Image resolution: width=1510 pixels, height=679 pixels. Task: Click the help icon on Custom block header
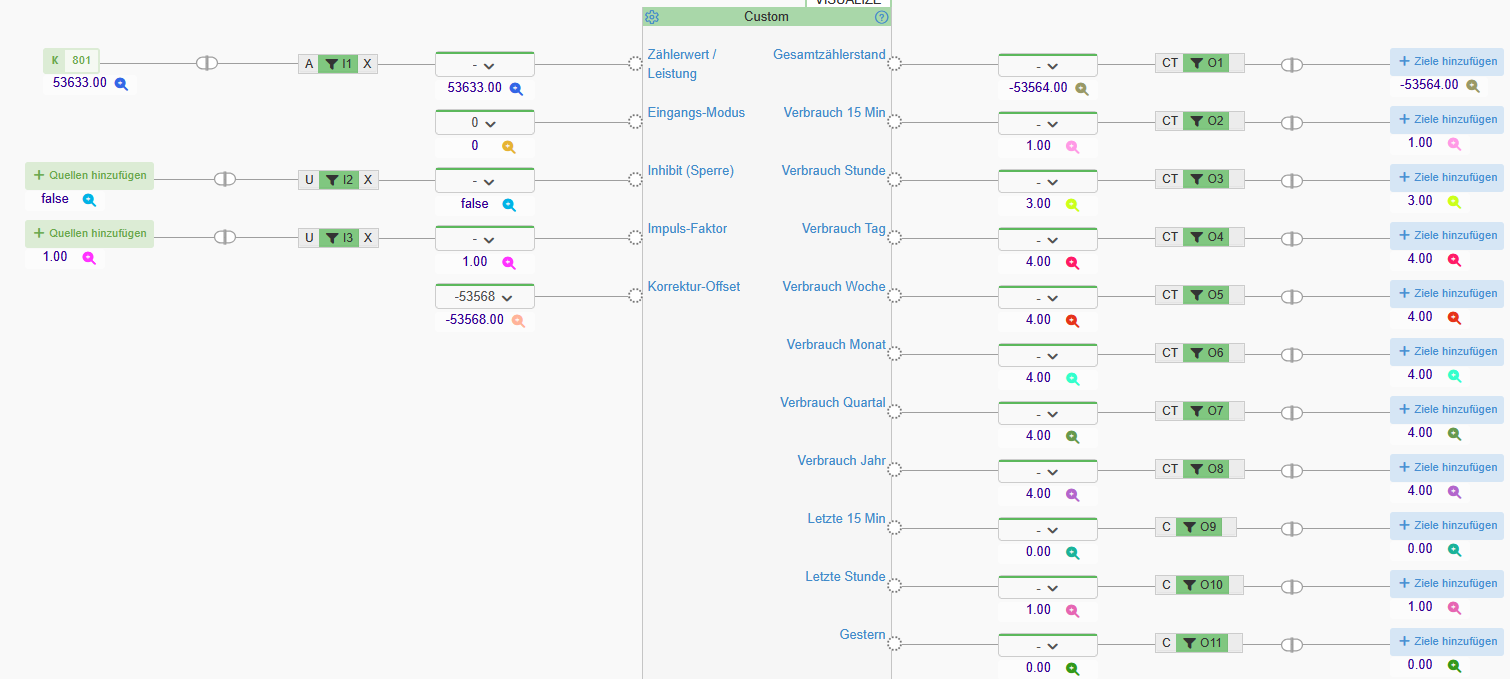point(881,17)
